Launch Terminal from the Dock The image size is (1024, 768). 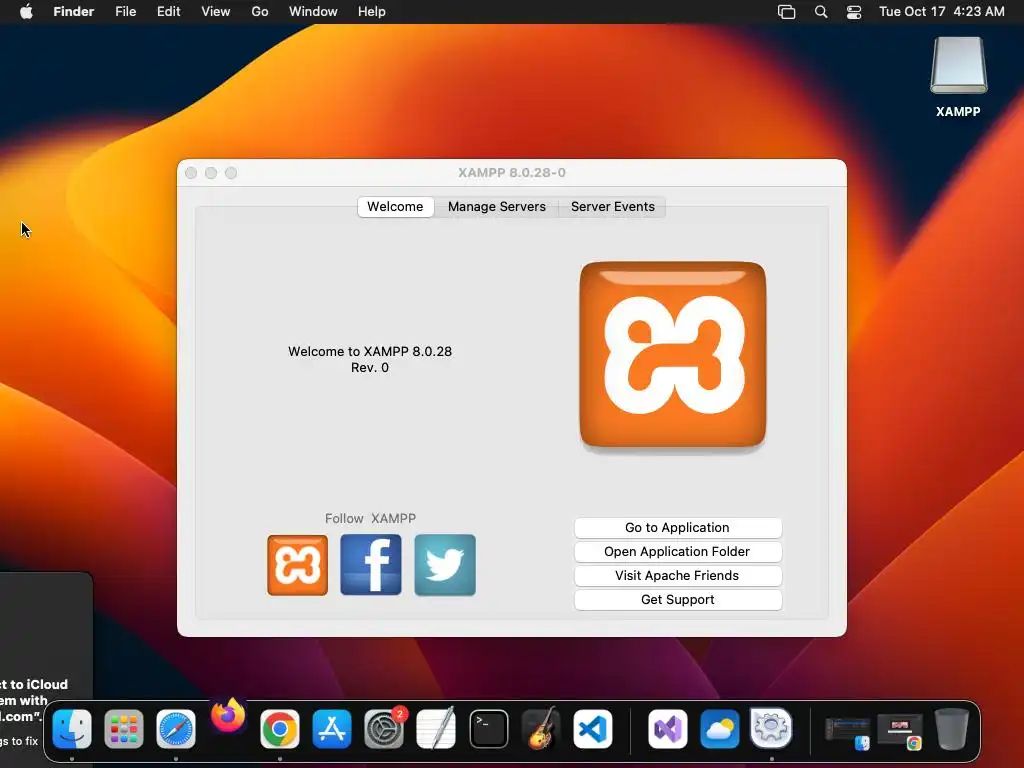point(488,729)
